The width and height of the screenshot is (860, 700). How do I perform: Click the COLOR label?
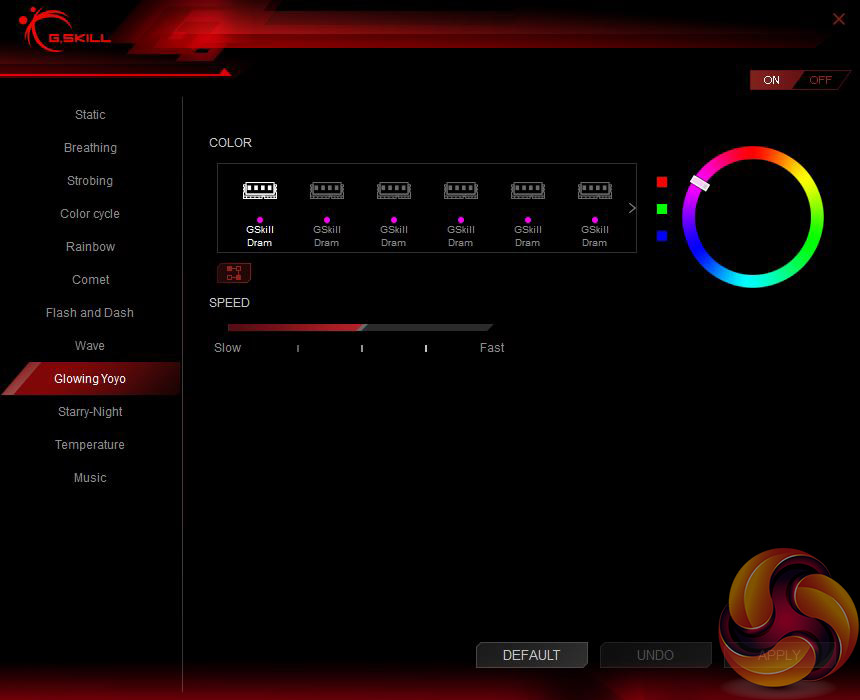pos(230,143)
